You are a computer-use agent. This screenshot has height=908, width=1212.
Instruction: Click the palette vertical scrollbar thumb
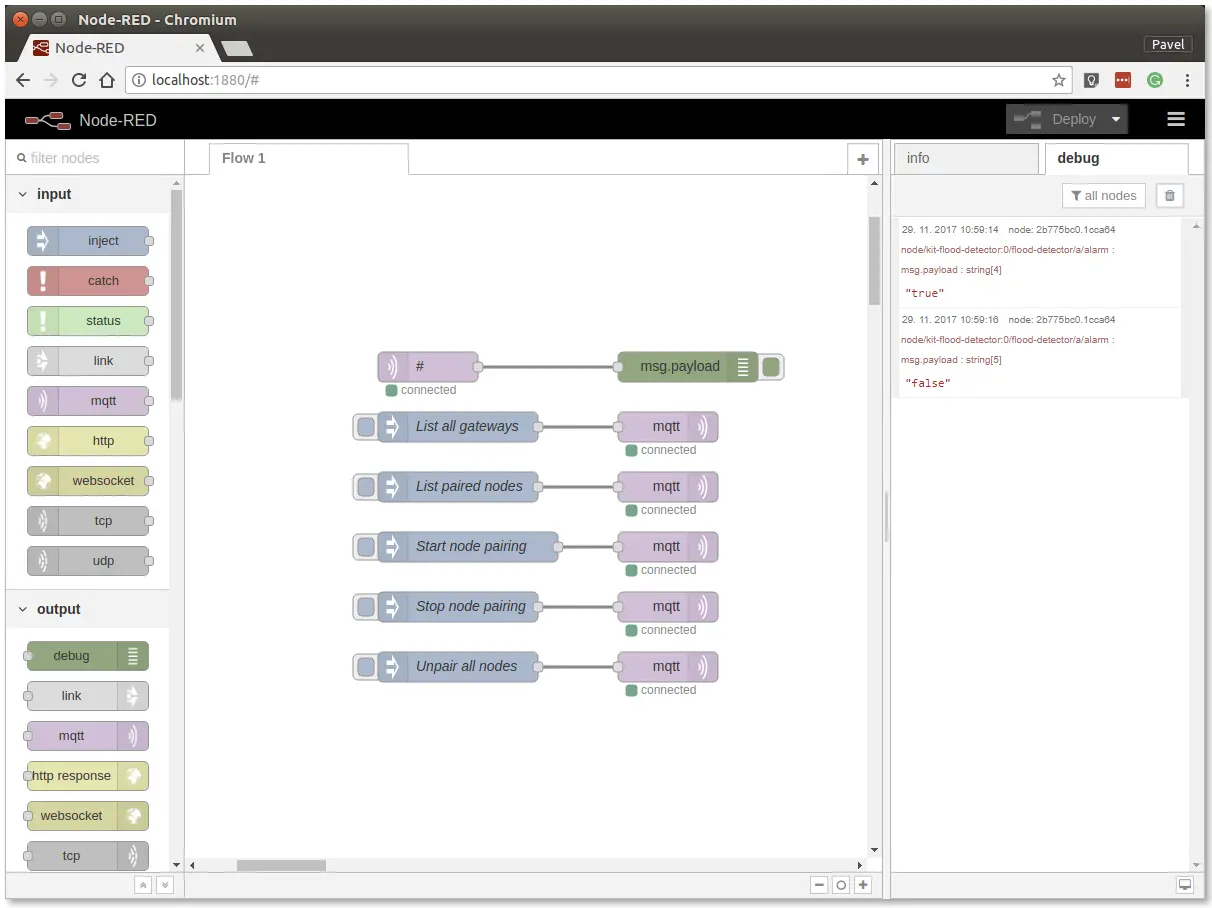(x=177, y=295)
